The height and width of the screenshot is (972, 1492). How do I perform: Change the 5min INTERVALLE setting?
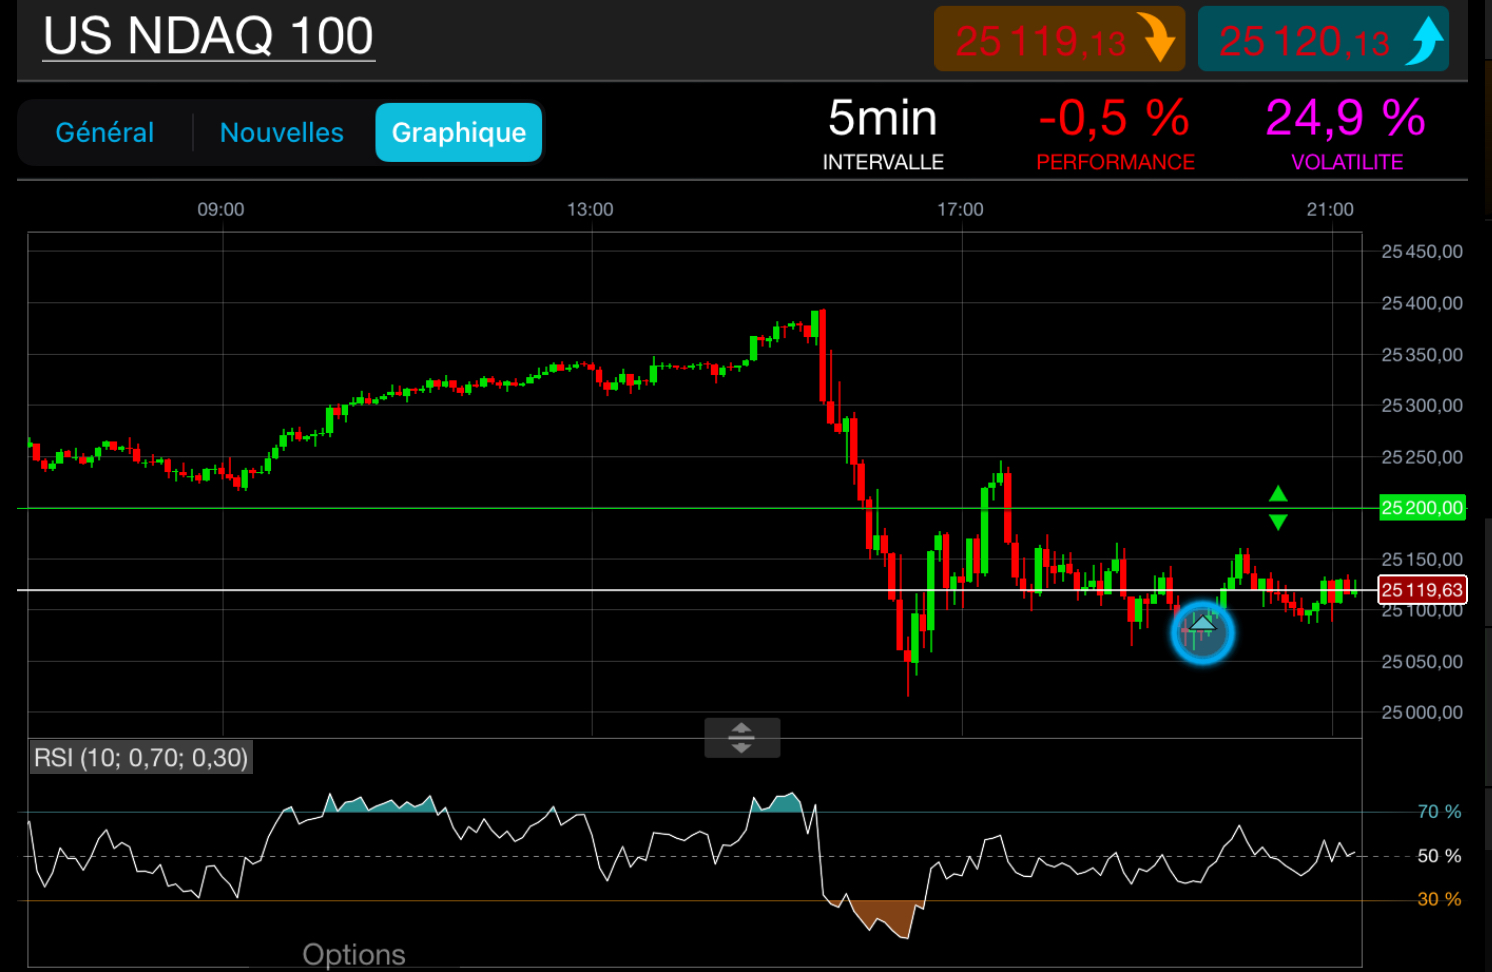pyautogui.click(x=883, y=133)
